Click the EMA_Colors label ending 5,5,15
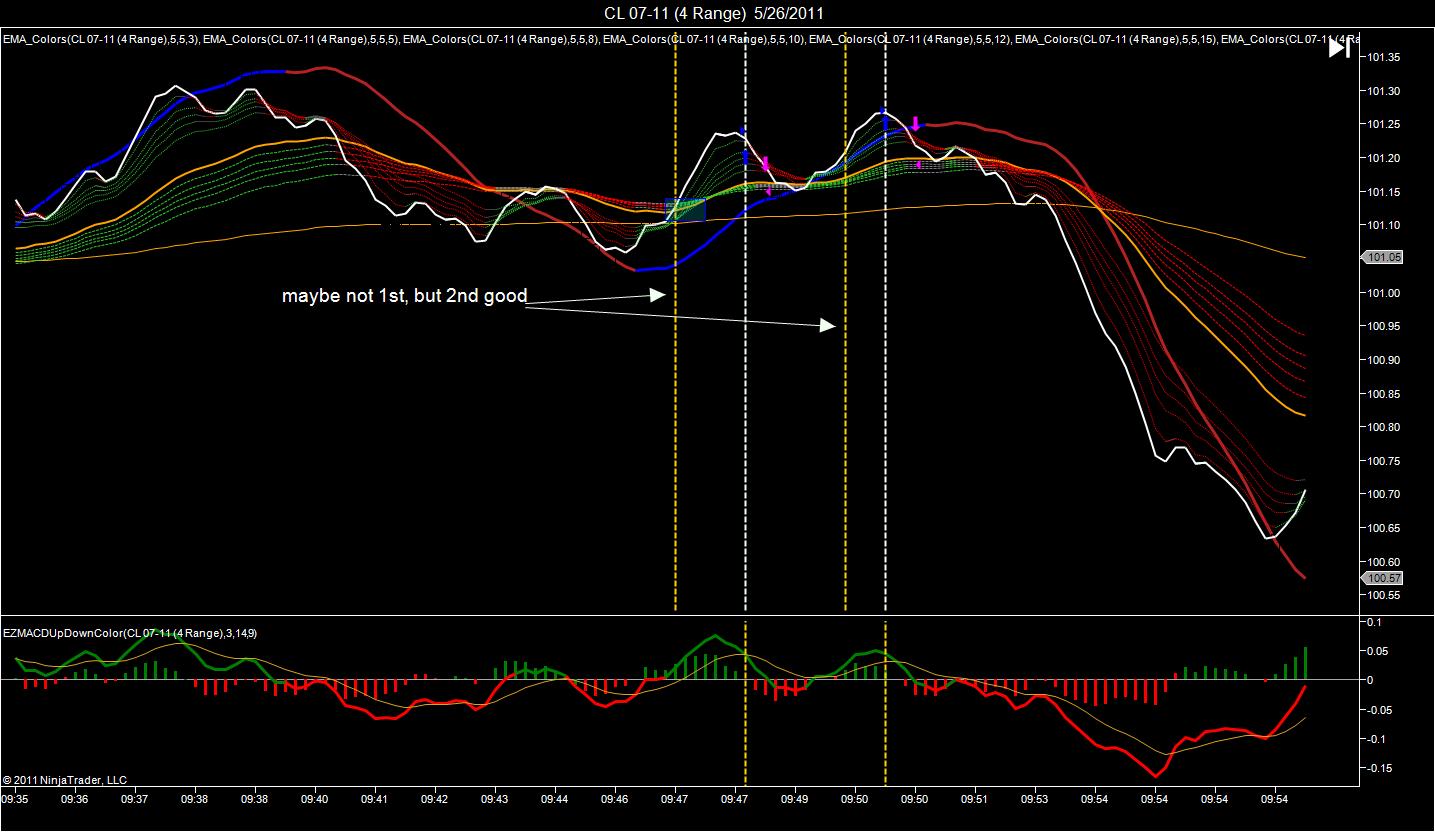Viewport: 1435px width, 832px height. point(1116,40)
